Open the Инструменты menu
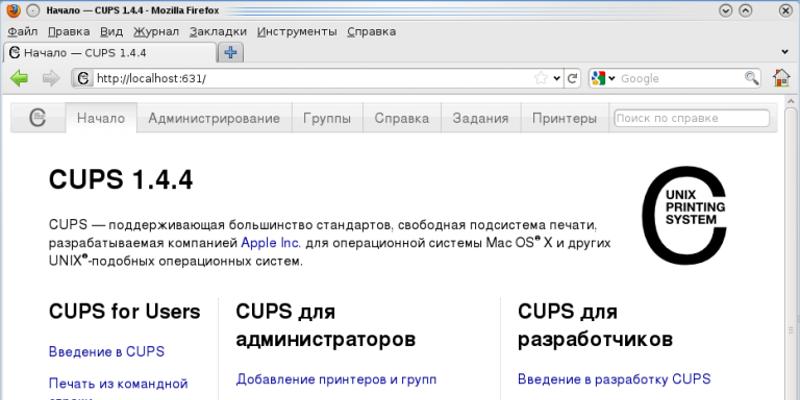Viewport: 800px width, 400px height. coord(297,32)
